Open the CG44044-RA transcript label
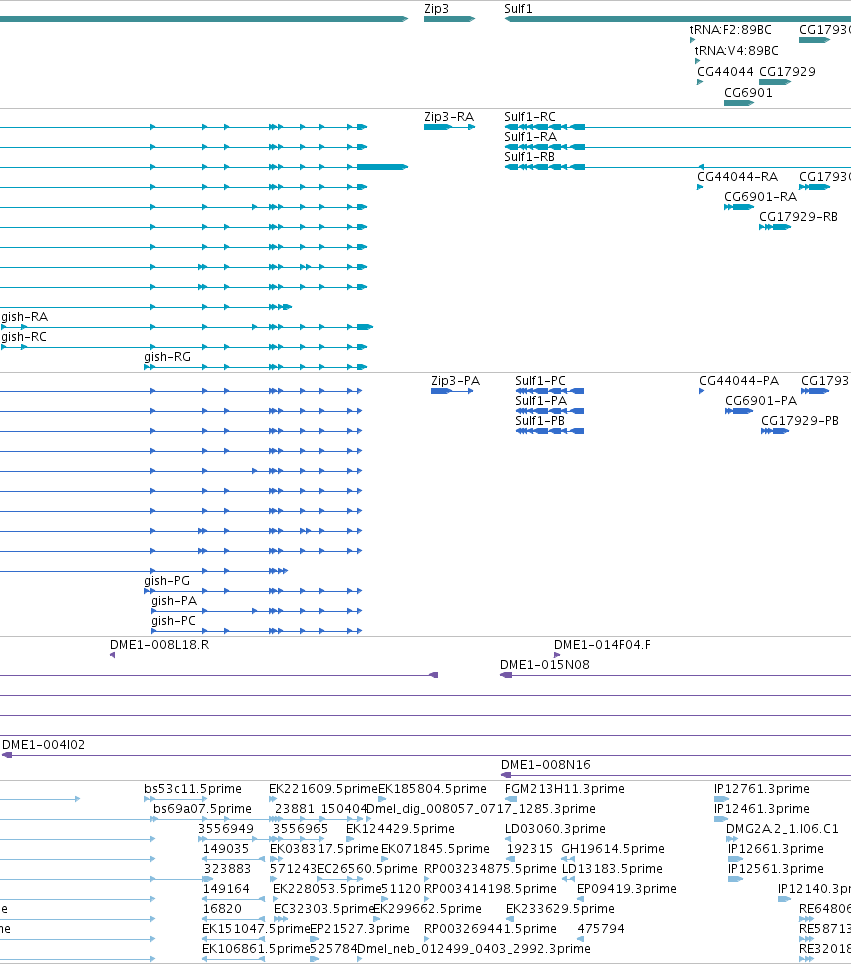The height and width of the screenshot is (964, 851). pos(737,176)
